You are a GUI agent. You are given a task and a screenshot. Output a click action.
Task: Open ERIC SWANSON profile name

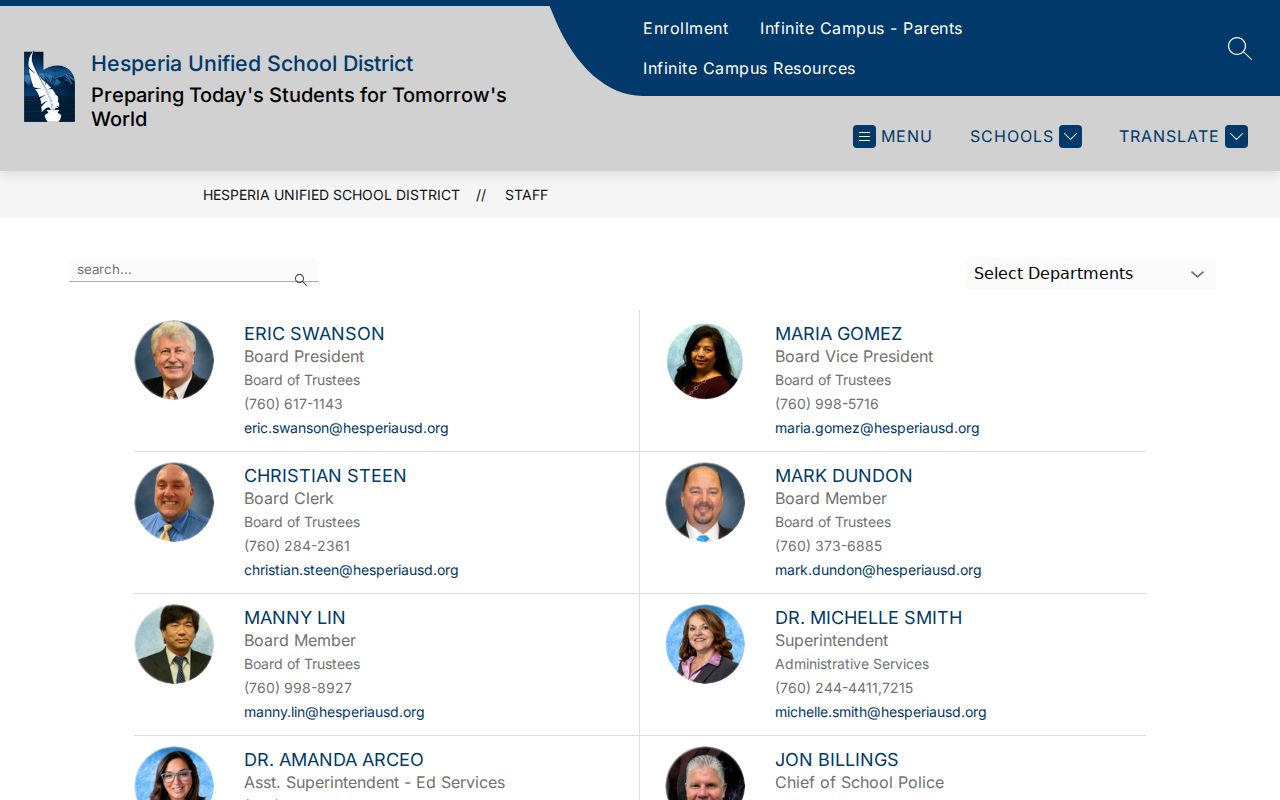click(x=314, y=334)
